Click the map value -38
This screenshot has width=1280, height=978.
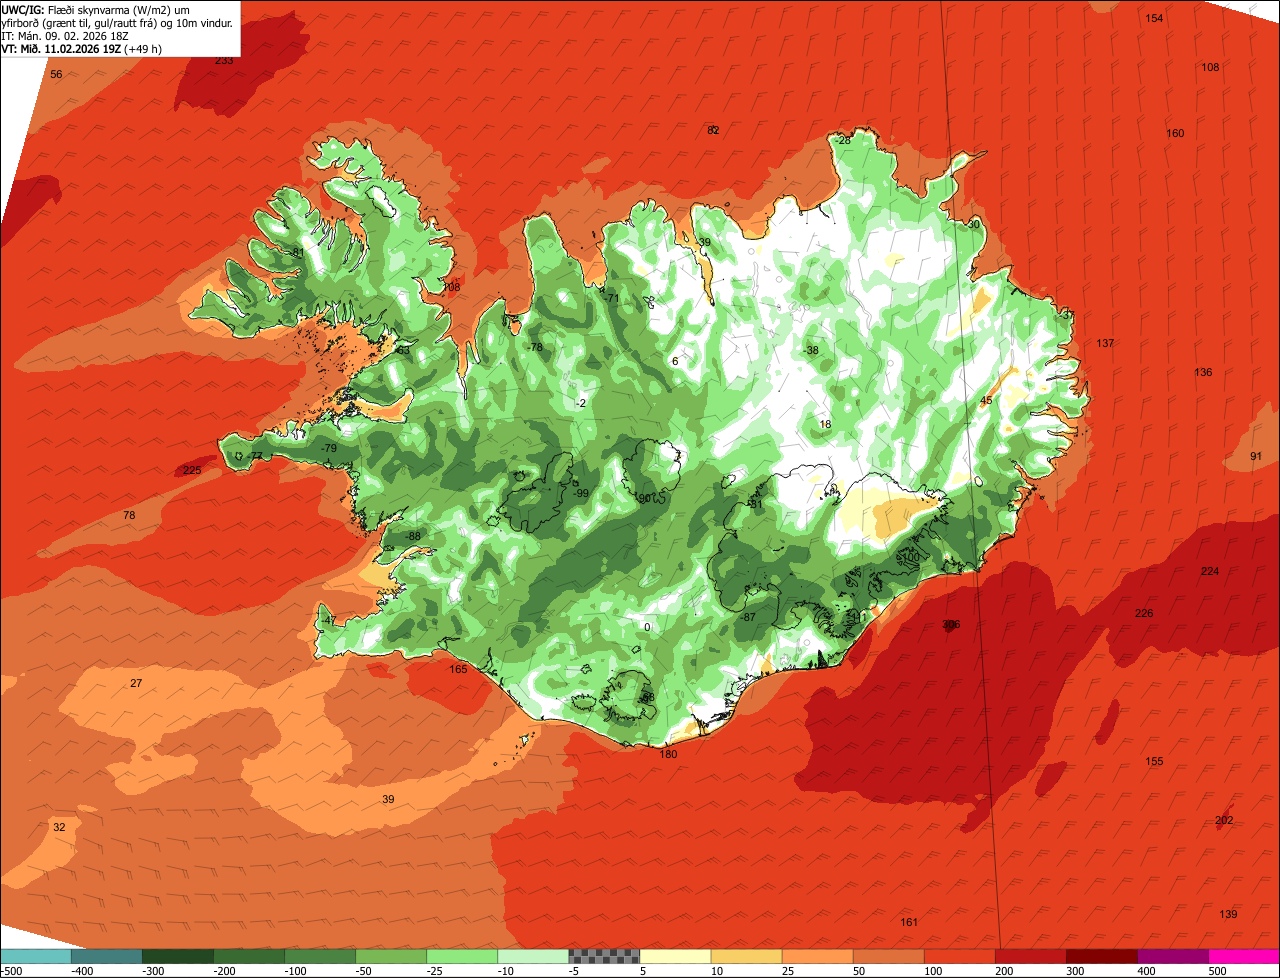[x=811, y=351]
